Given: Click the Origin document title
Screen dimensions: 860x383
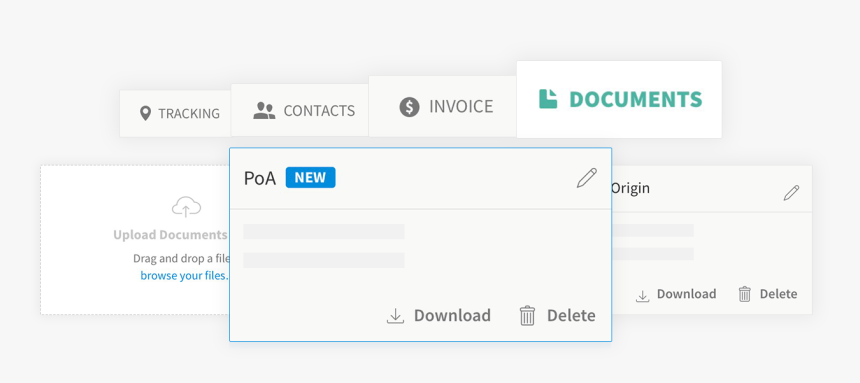Looking at the screenshot, I should (x=630, y=188).
